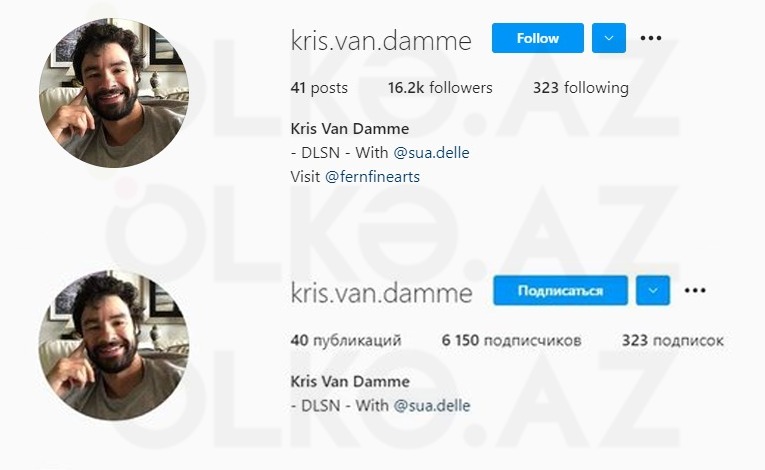
Task: Expand the chevron dropdown next to Подписаться
Action: (653, 290)
